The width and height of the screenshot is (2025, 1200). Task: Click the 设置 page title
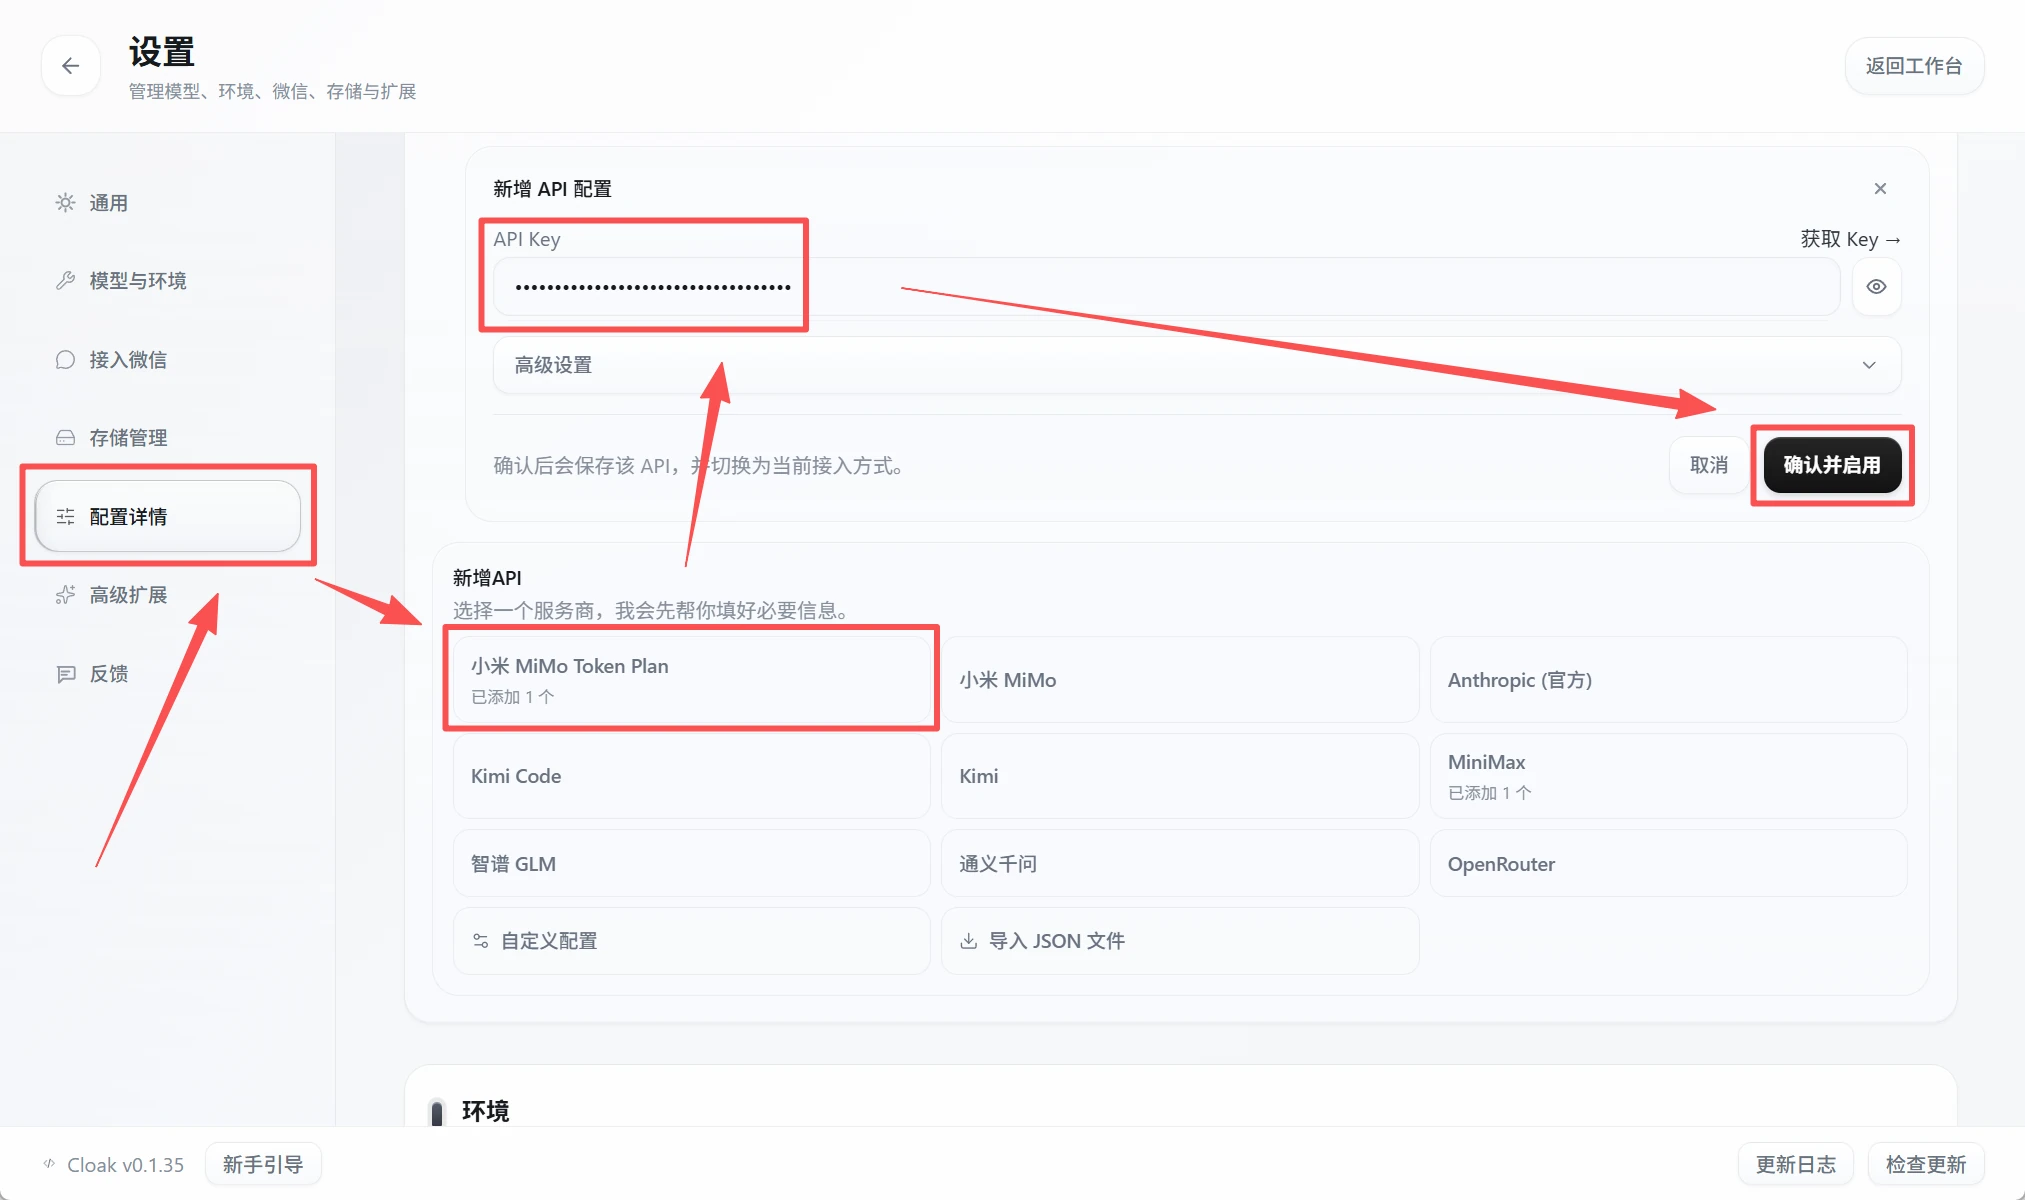point(161,52)
